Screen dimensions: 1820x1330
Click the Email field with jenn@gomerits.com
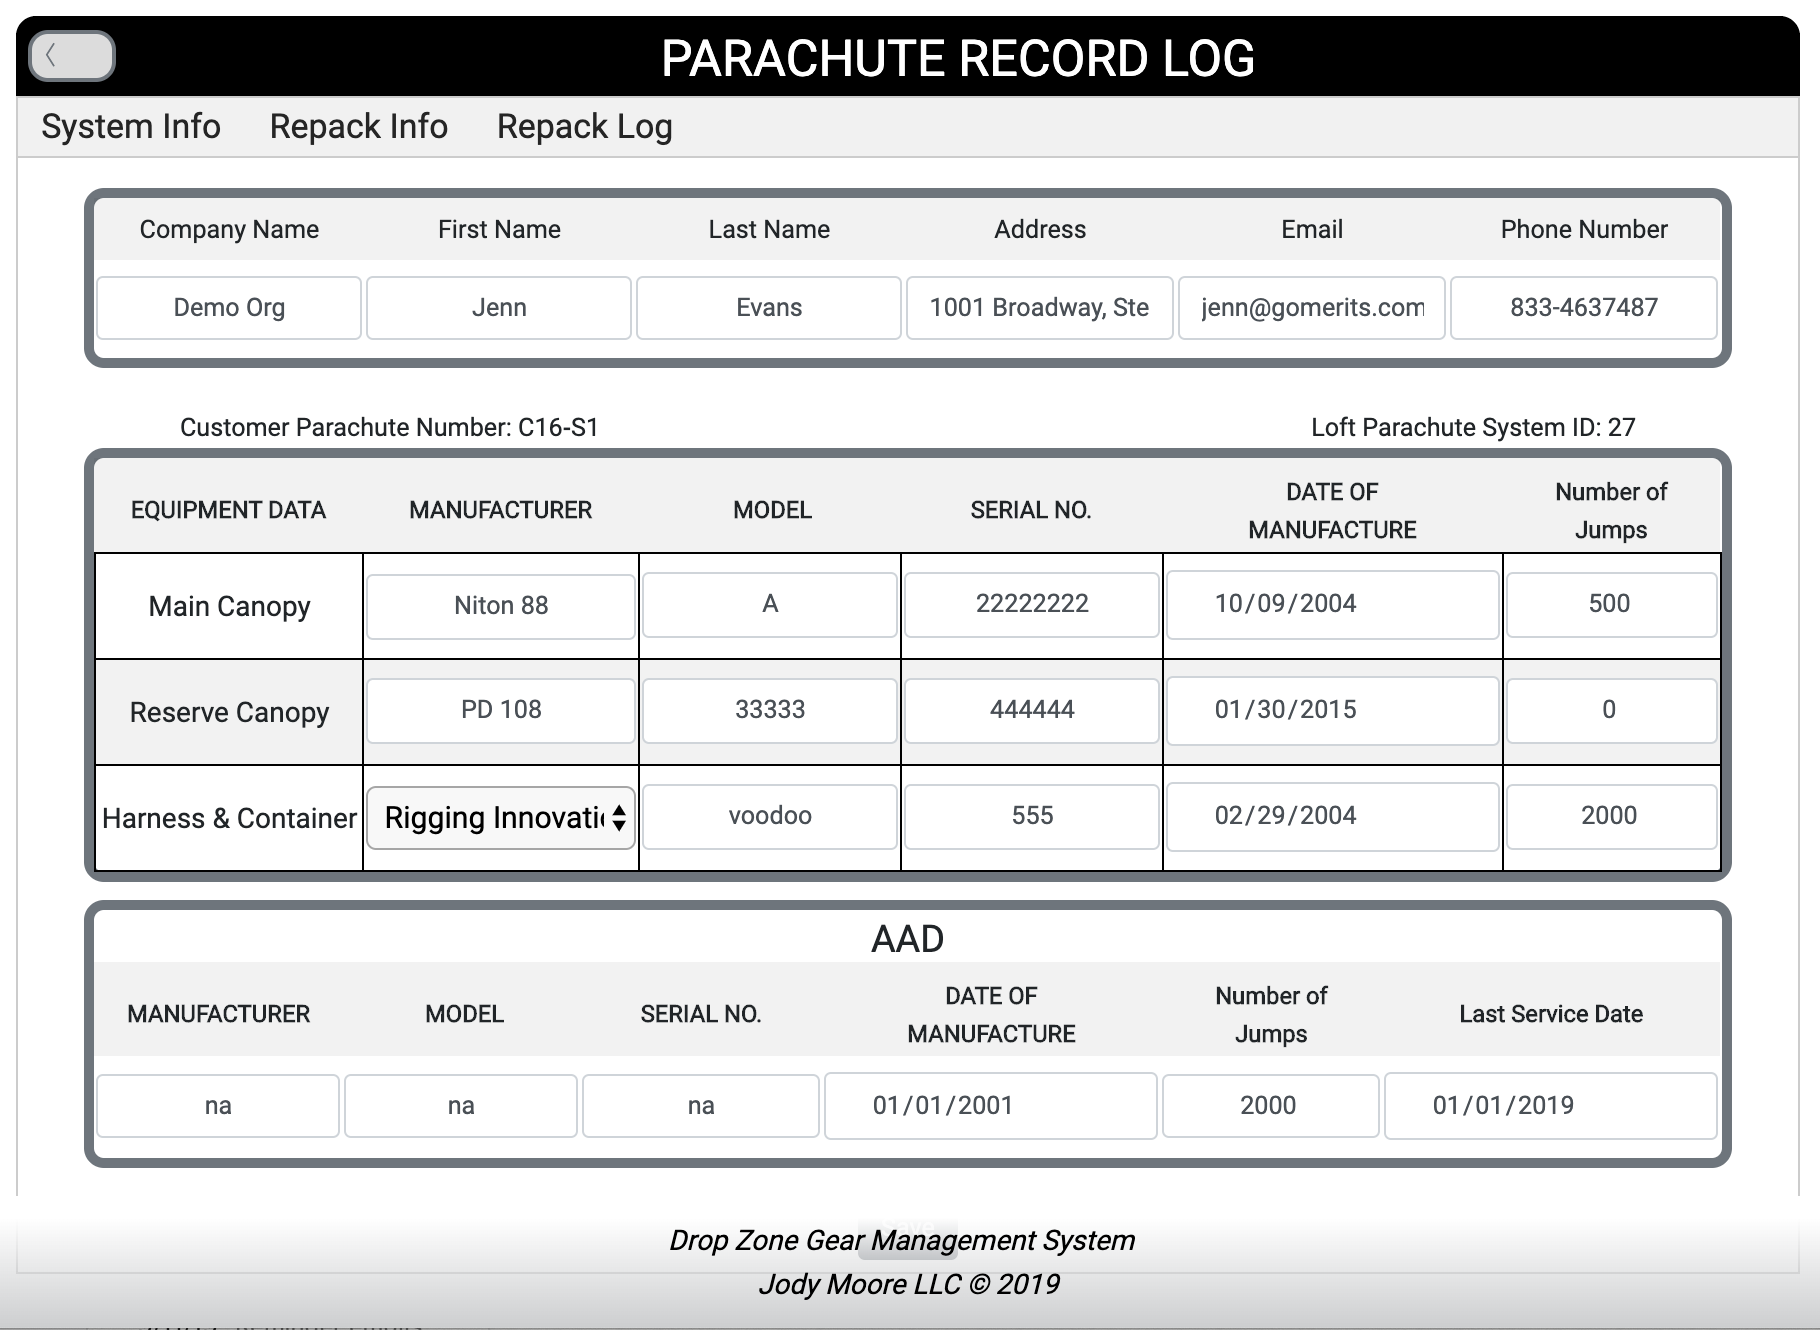(x=1312, y=308)
